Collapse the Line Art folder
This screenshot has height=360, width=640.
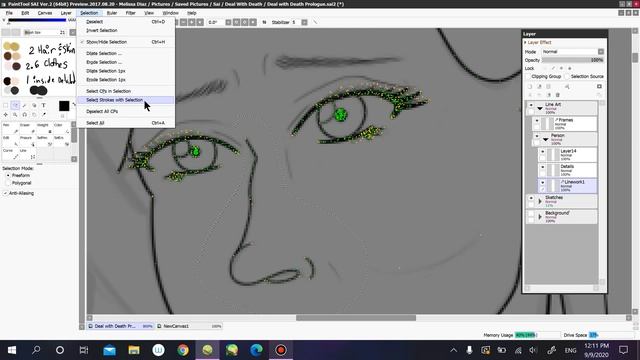click(x=540, y=108)
